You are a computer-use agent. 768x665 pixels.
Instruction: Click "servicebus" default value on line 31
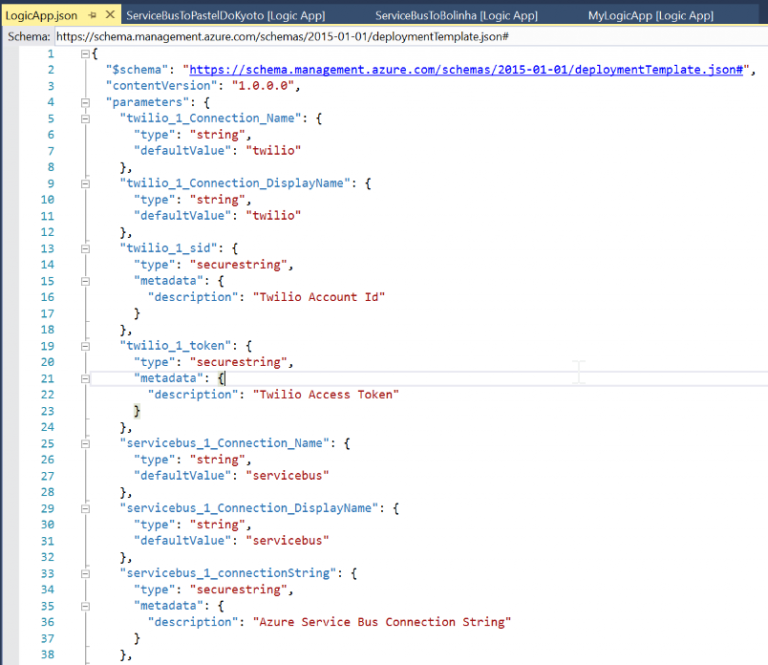point(287,541)
